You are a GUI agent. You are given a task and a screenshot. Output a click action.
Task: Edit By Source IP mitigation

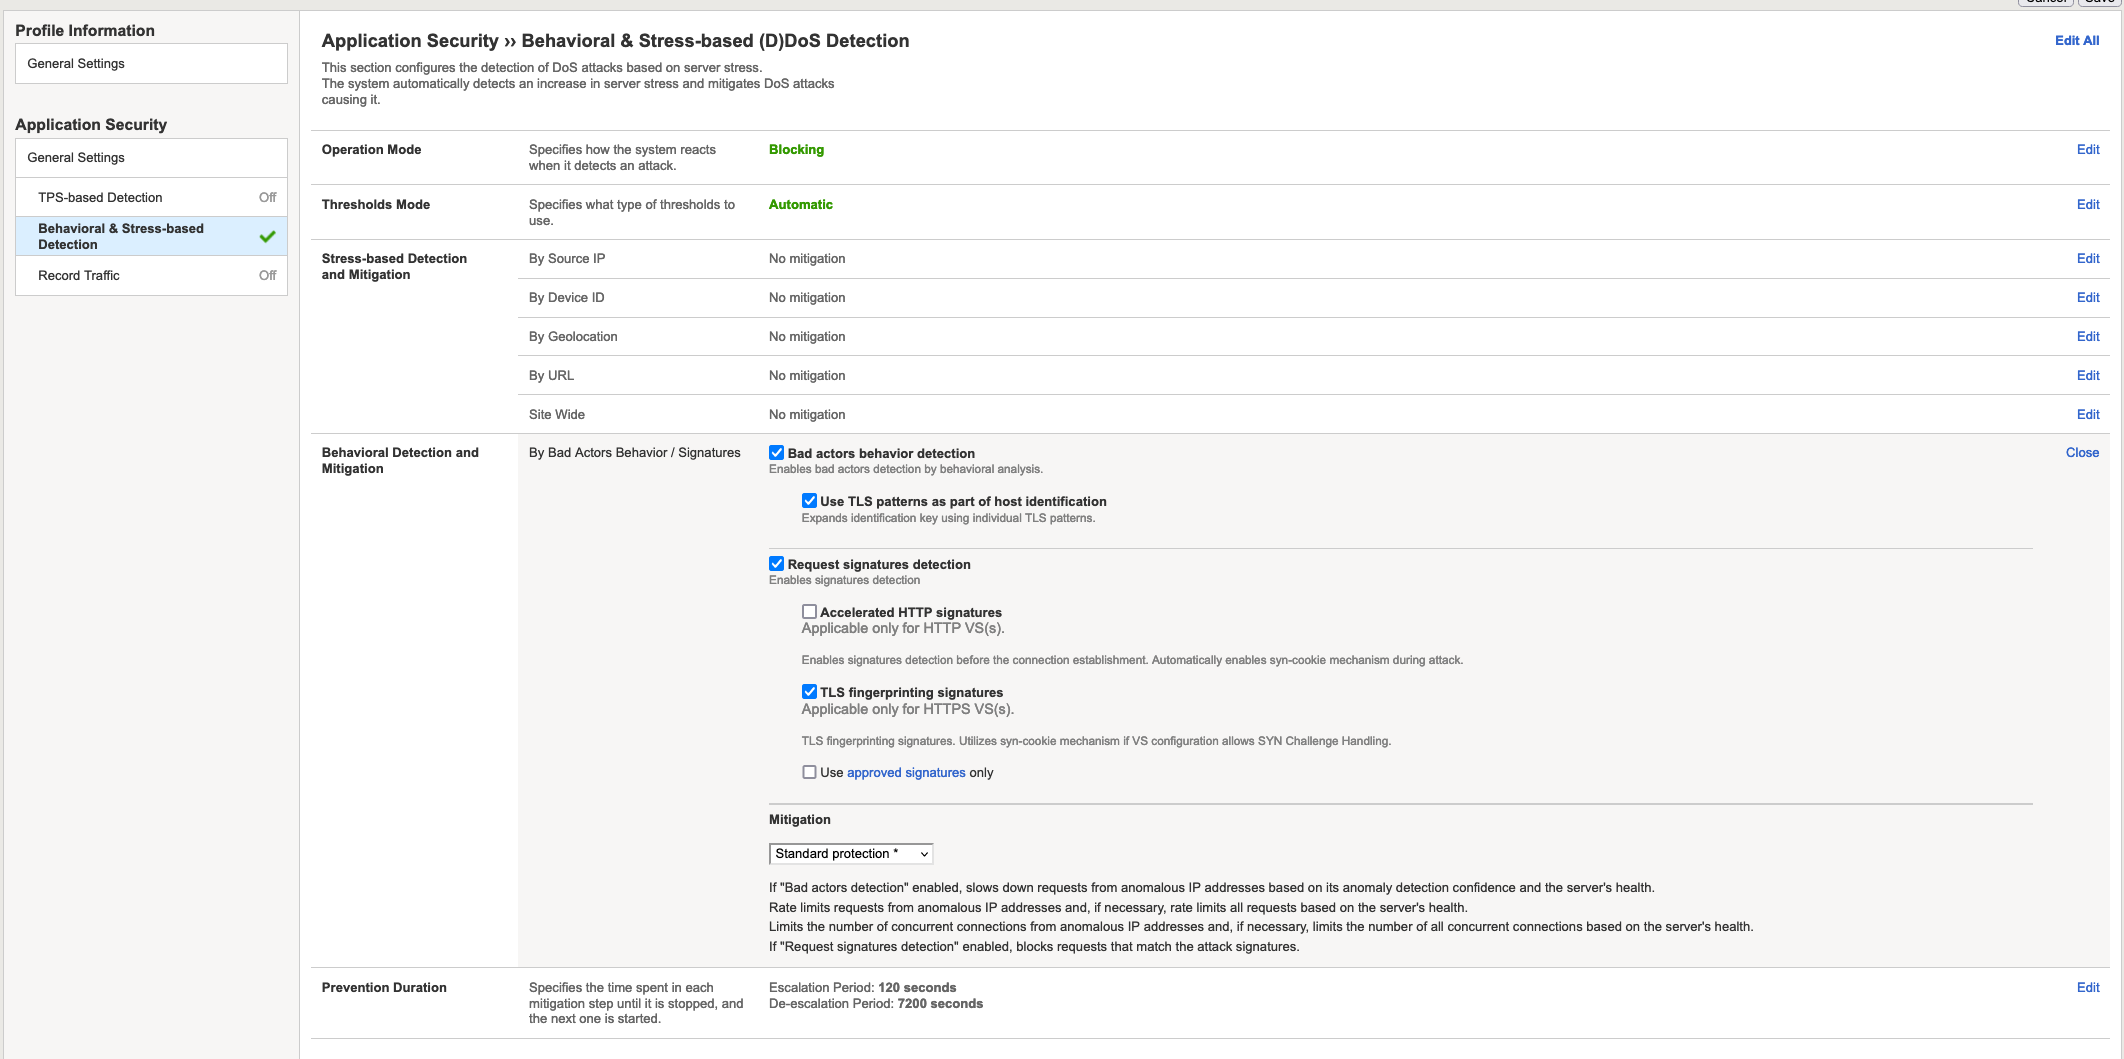(x=2087, y=259)
